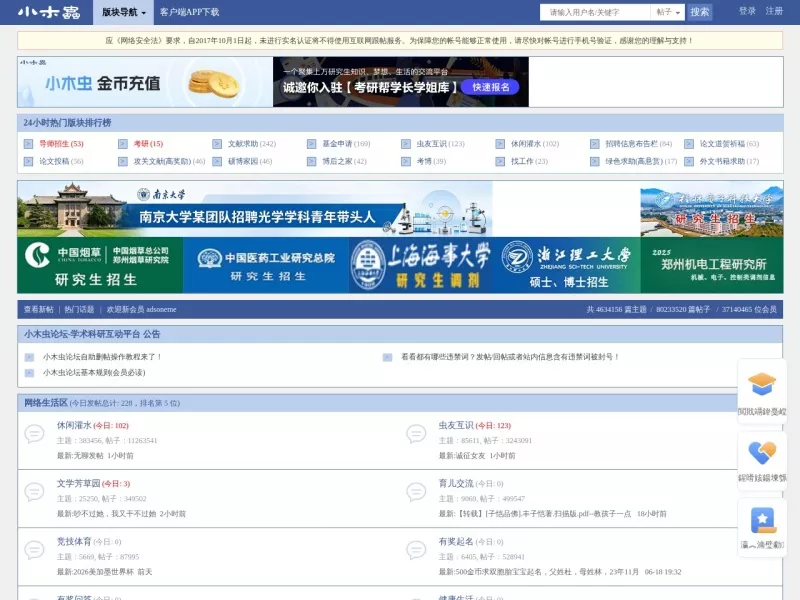Viewport: 800px width, 600px height.
Task: Open 找工作 (23) board link
Action: (x=530, y=161)
